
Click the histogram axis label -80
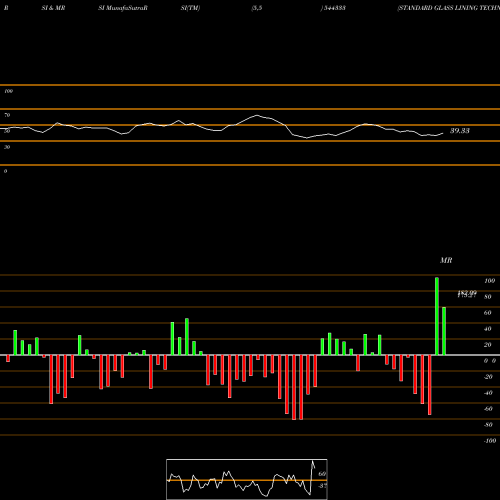[488, 425]
